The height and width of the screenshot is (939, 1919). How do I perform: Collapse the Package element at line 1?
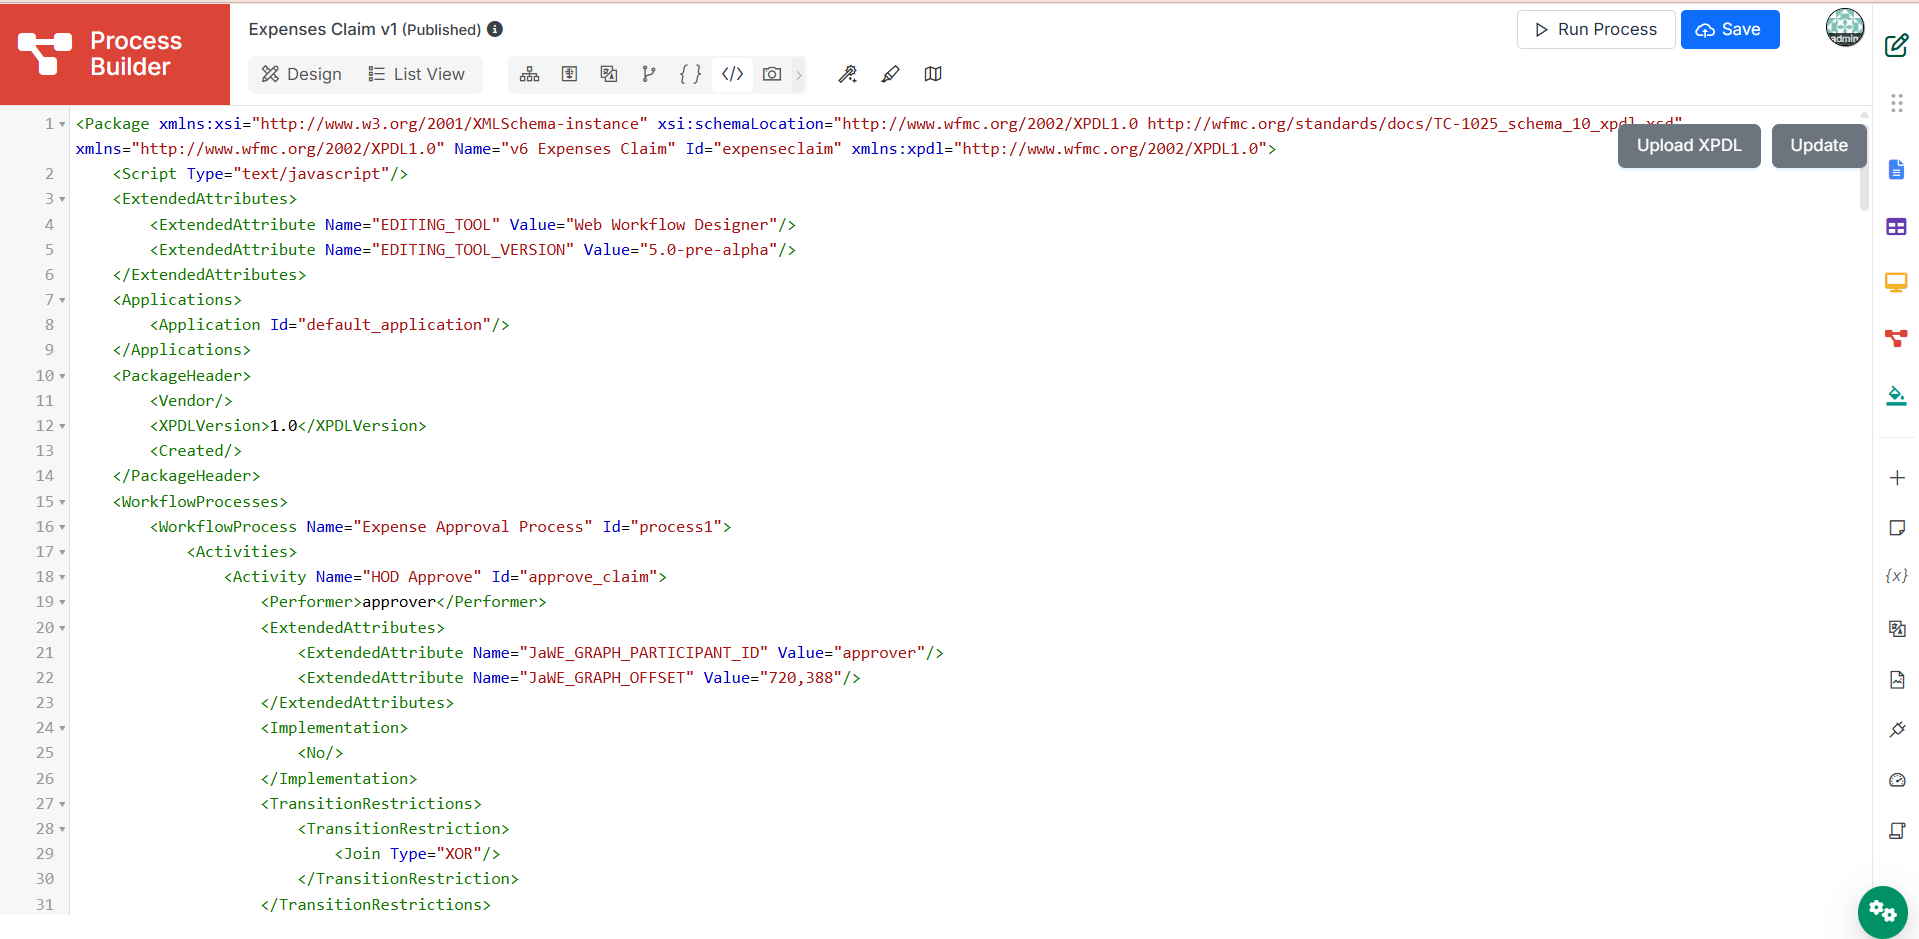[62, 124]
